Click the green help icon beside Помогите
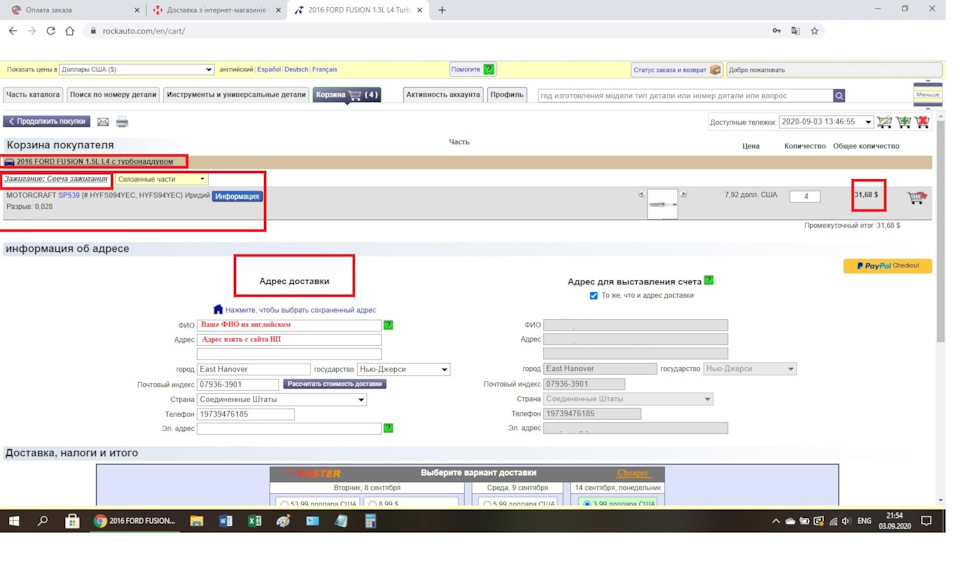The width and height of the screenshot is (960, 566). pyautogui.click(x=489, y=69)
